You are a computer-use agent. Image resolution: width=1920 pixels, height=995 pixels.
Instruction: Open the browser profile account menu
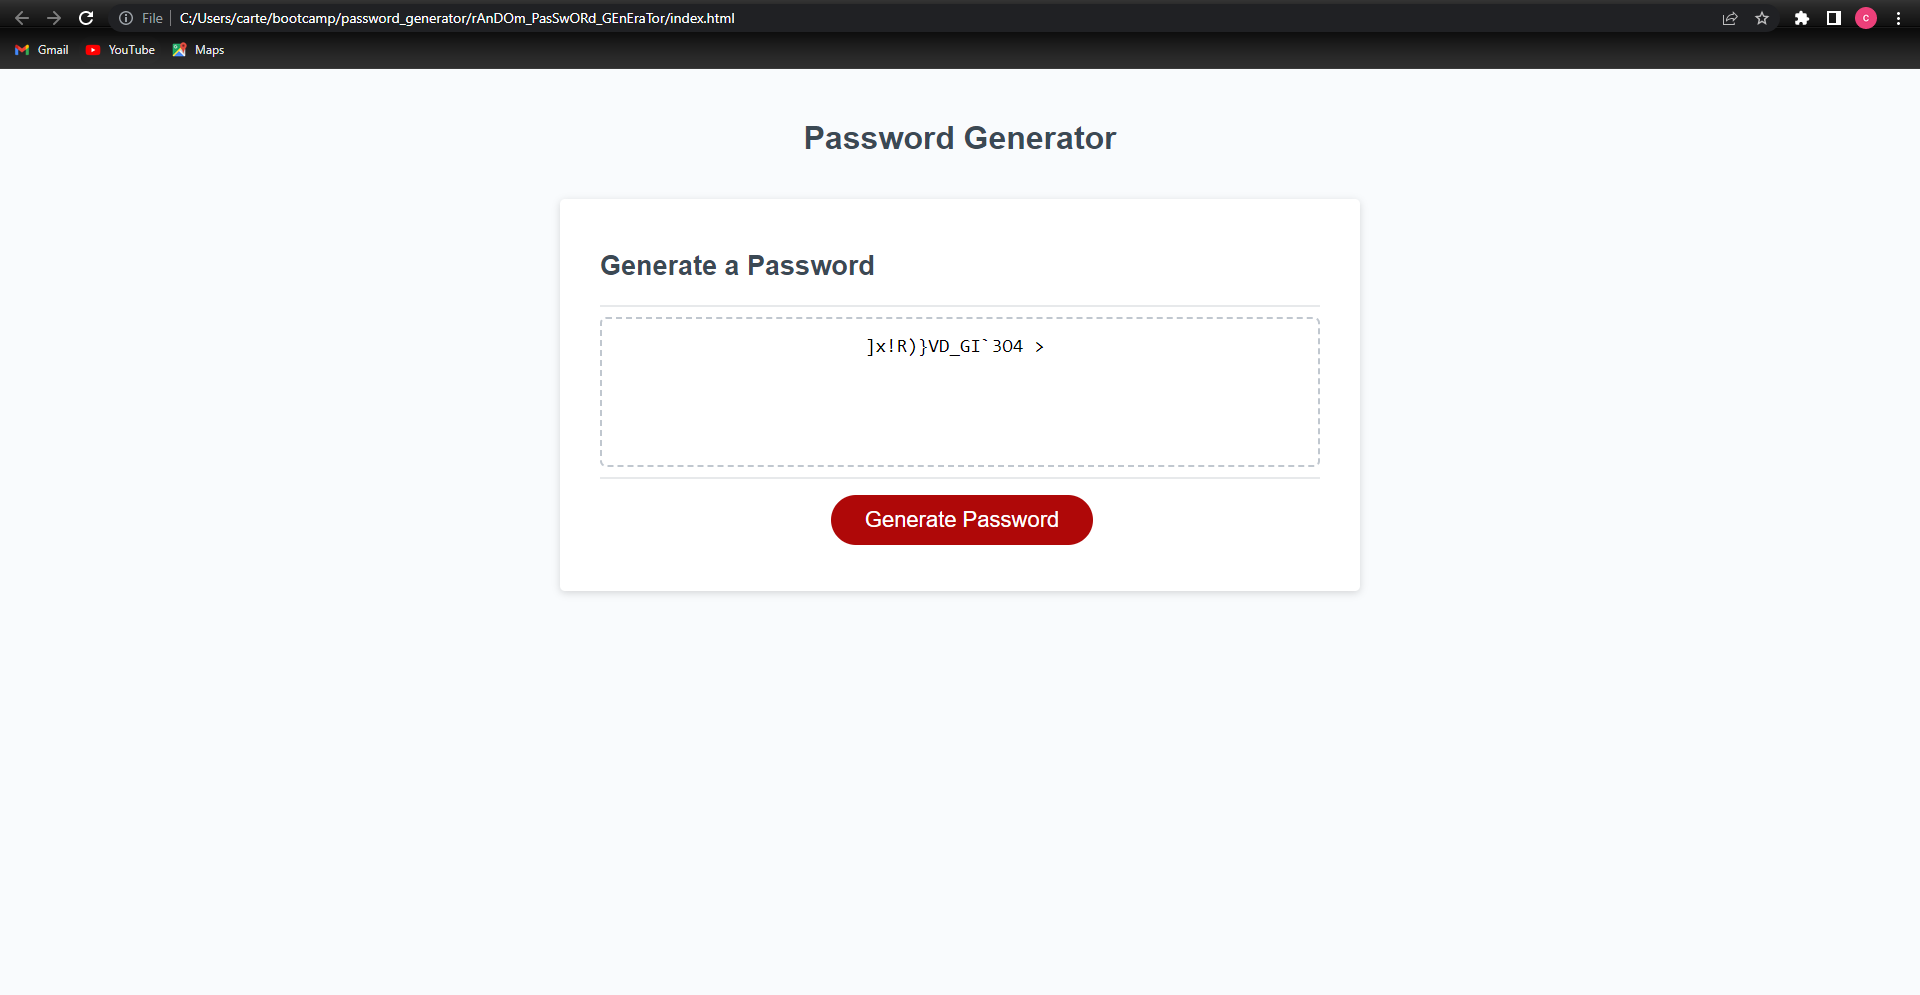click(x=1866, y=18)
